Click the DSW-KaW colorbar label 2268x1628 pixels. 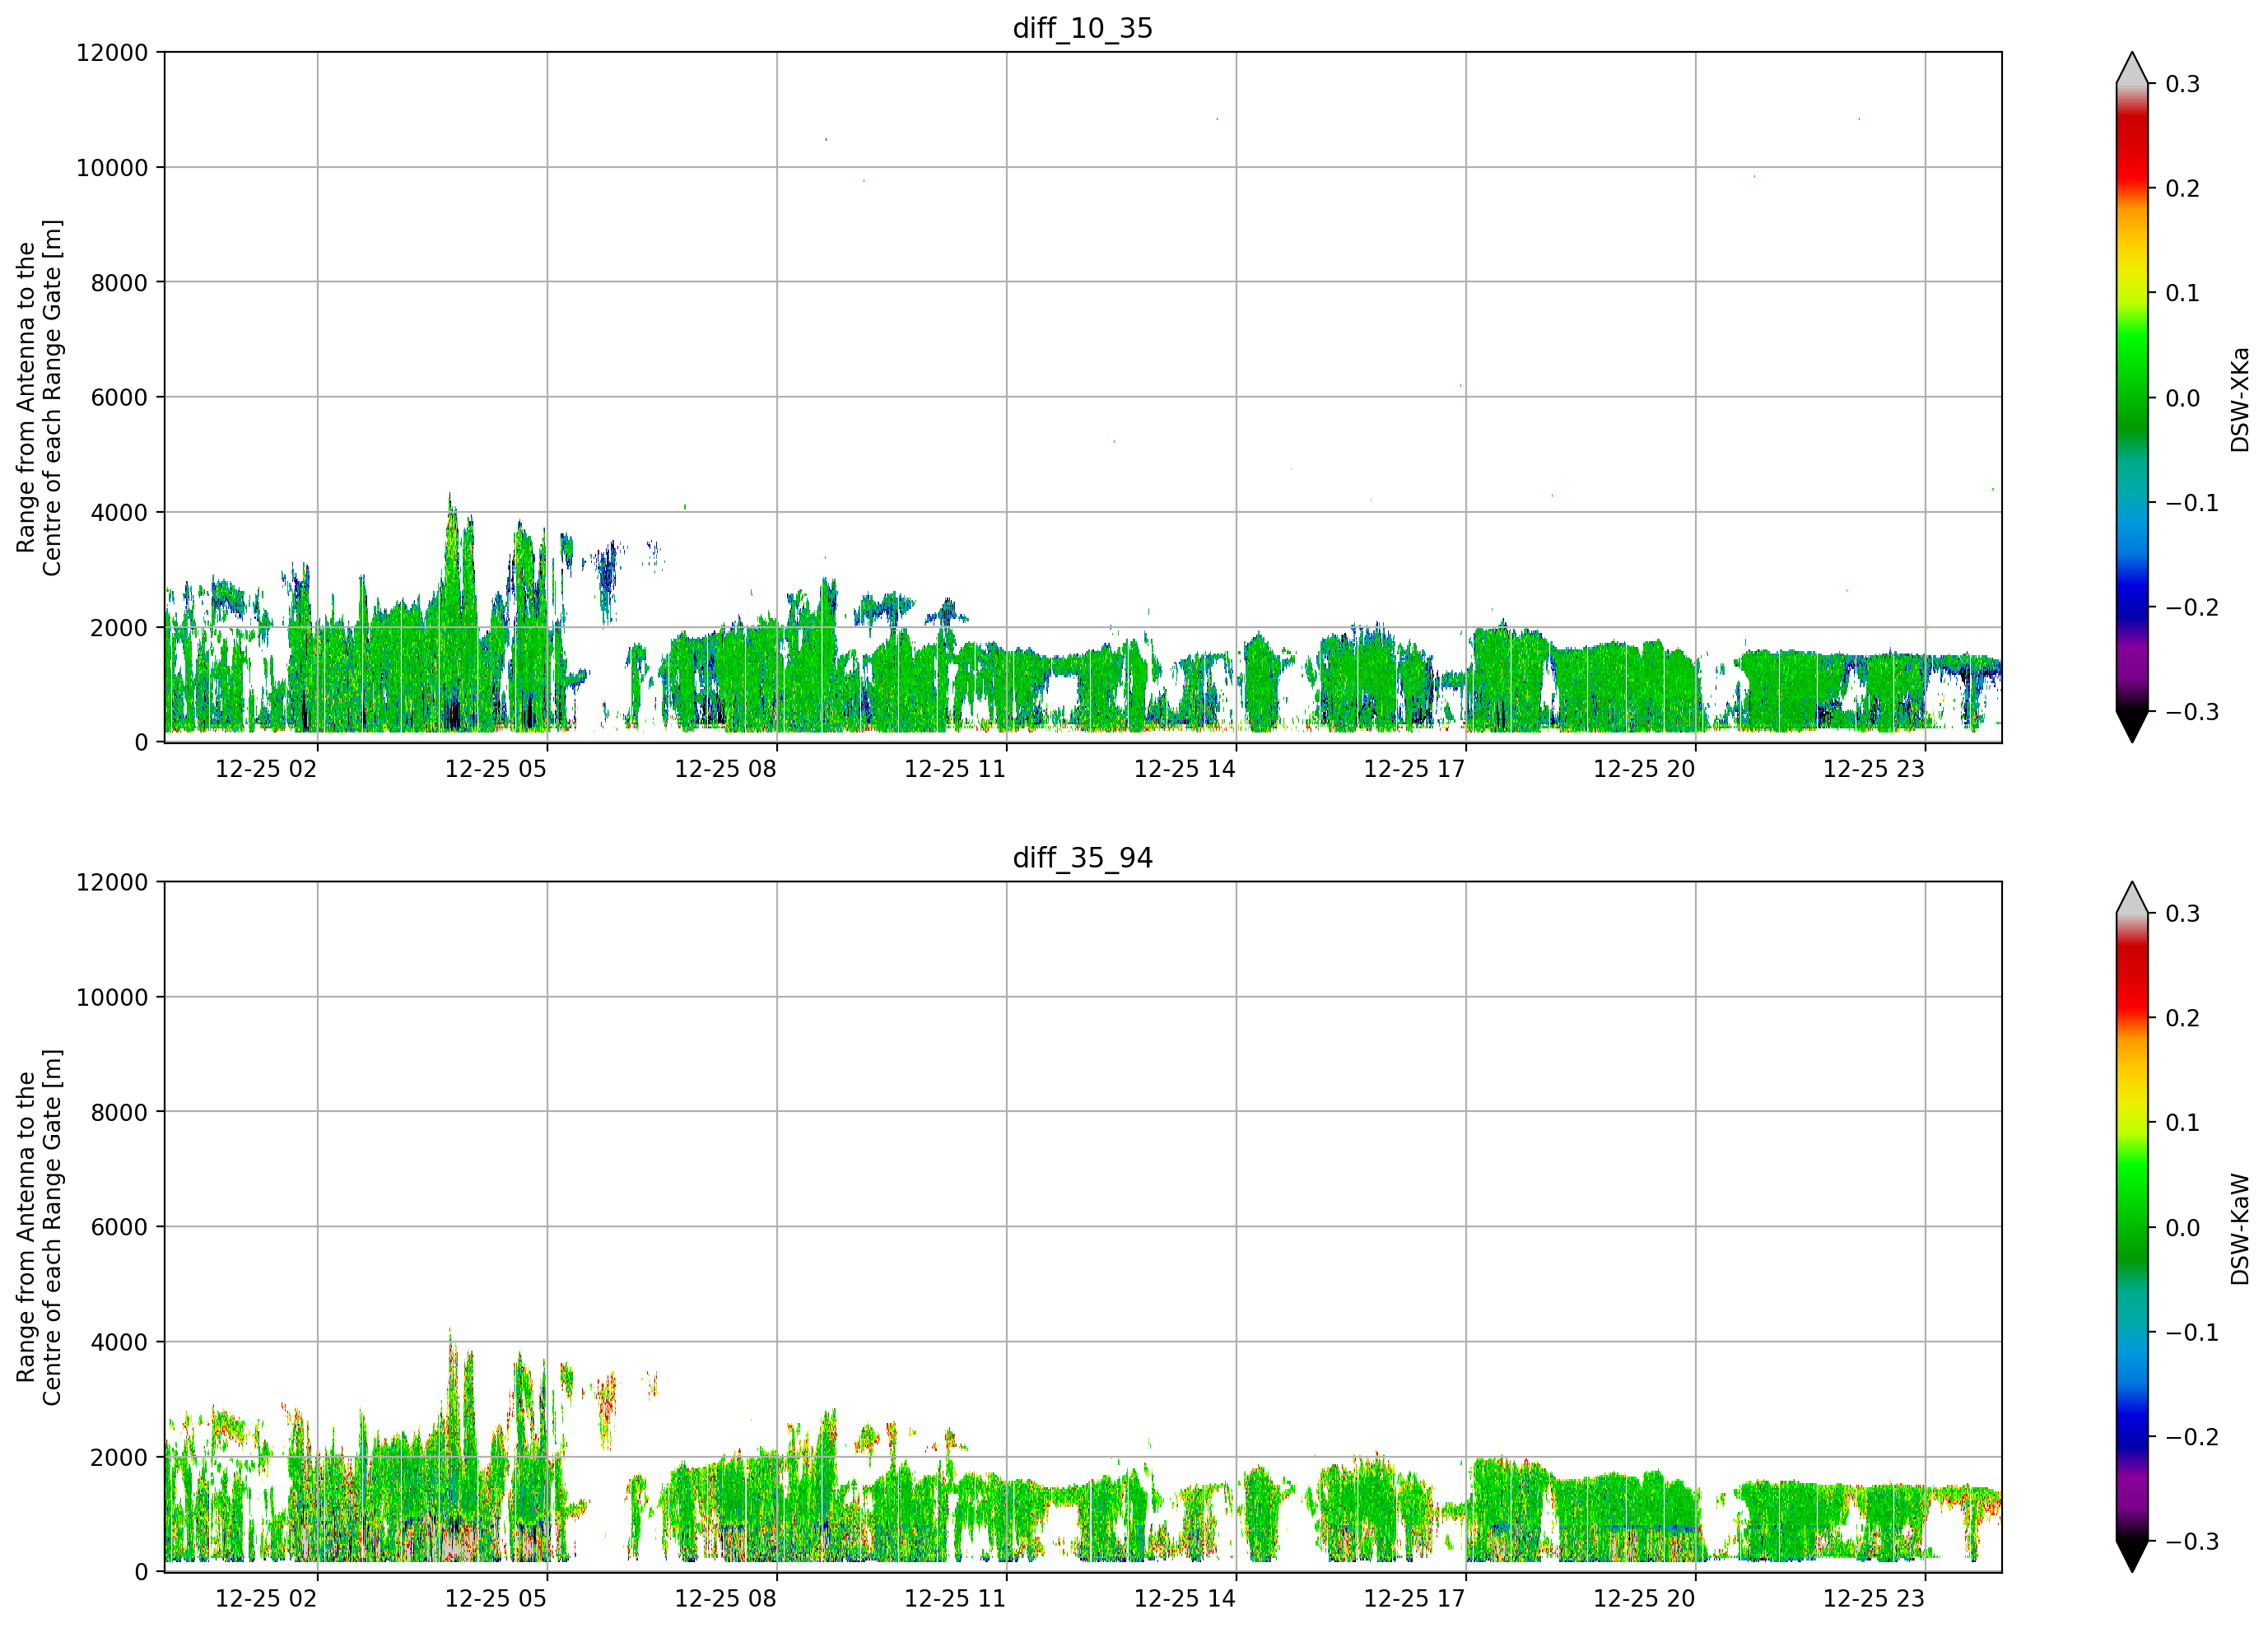click(x=2240, y=1229)
